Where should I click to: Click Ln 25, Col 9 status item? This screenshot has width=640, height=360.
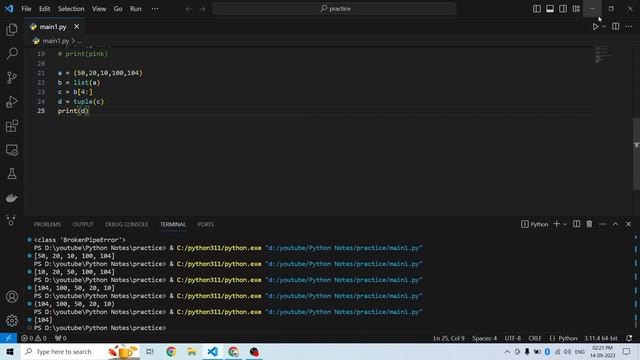coord(449,338)
